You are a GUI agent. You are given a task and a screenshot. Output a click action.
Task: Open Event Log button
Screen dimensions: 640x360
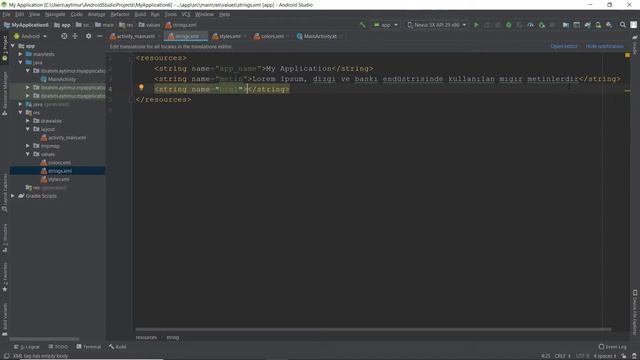pyautogui.click(x=613, y=347)
